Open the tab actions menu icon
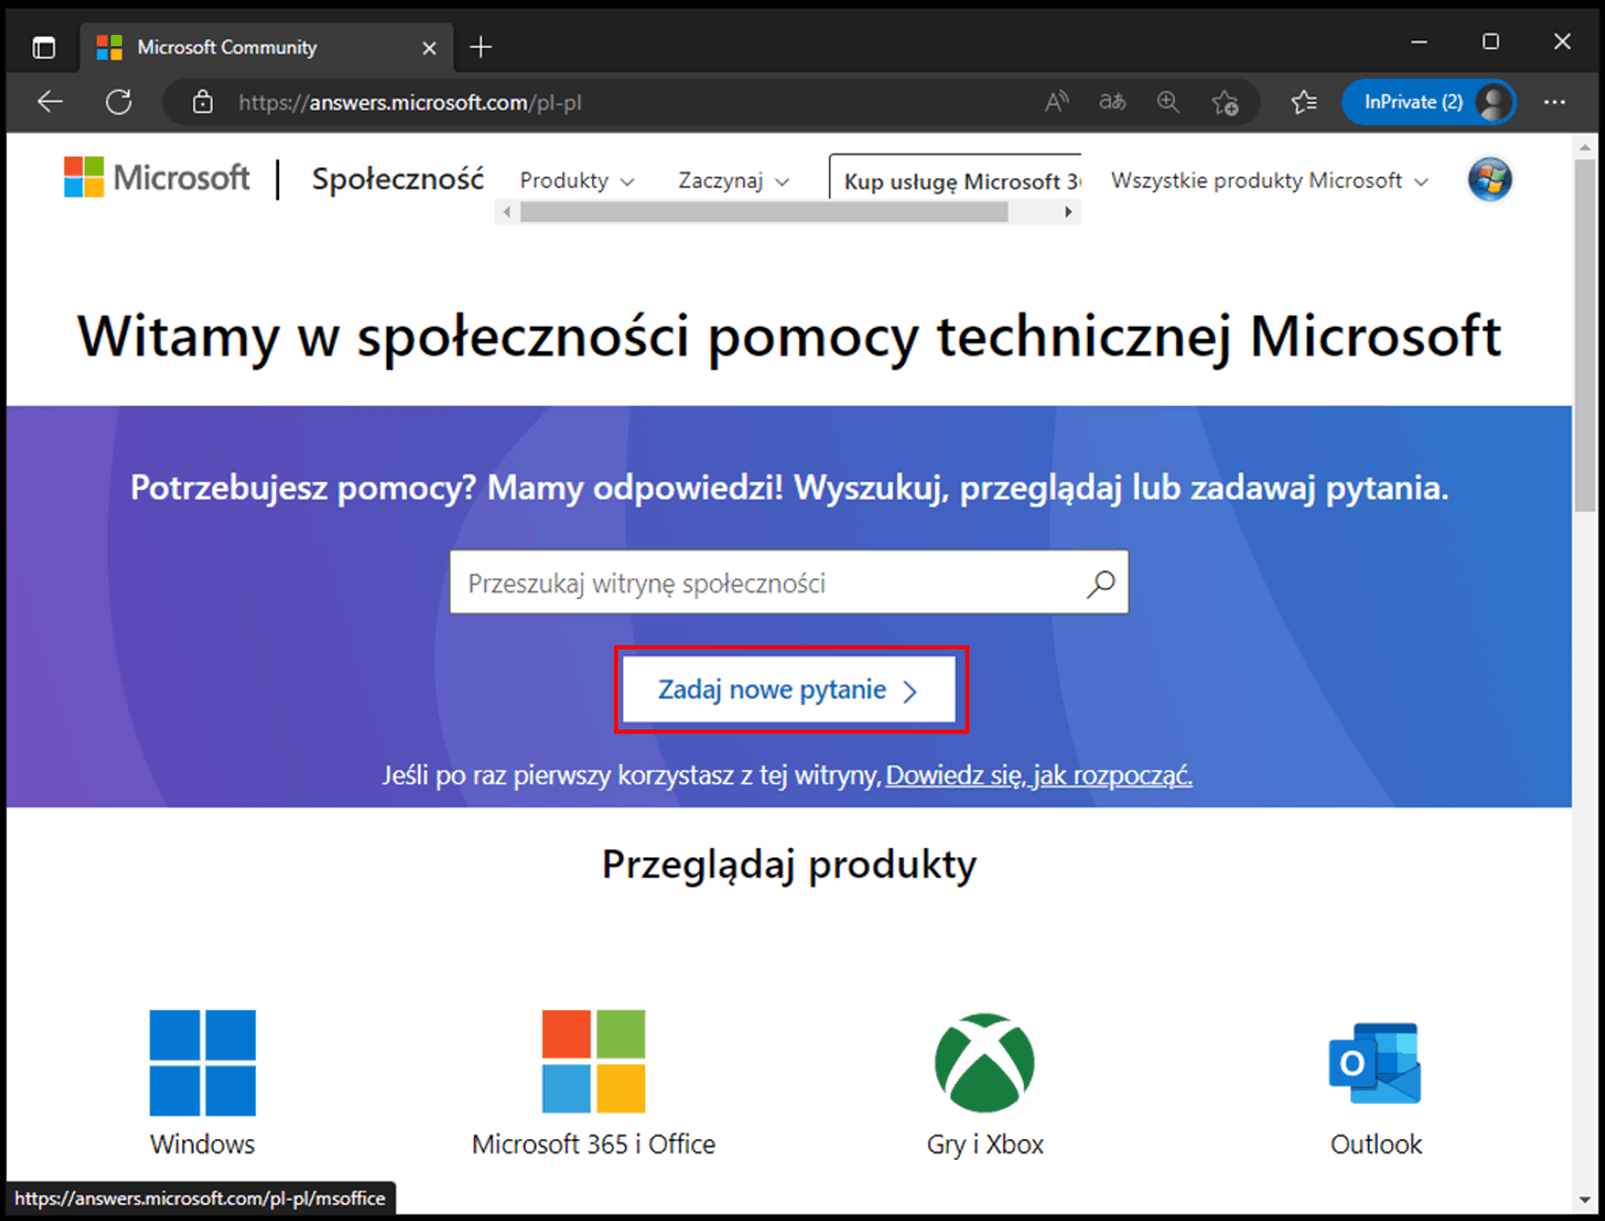Screen dimensions: 1605x1221 (x=44, y=47)
